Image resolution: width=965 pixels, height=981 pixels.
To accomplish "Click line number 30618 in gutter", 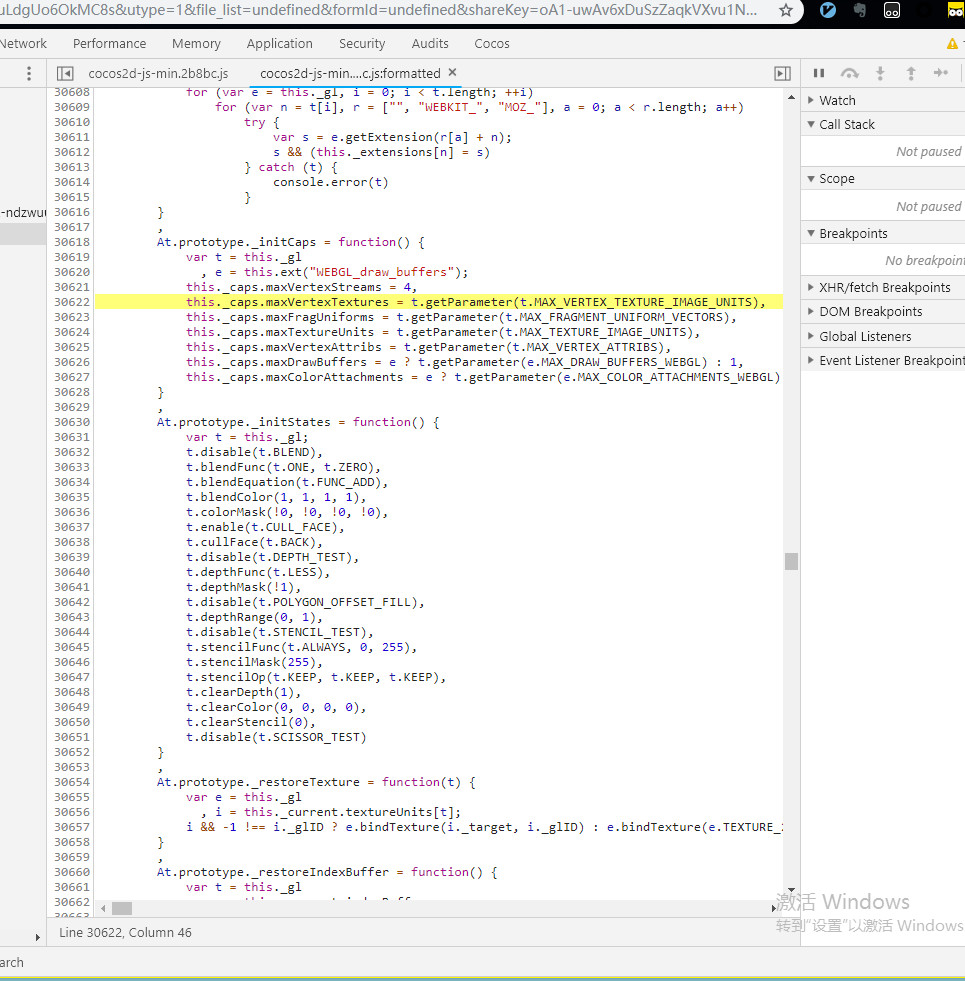I will 72,242.
